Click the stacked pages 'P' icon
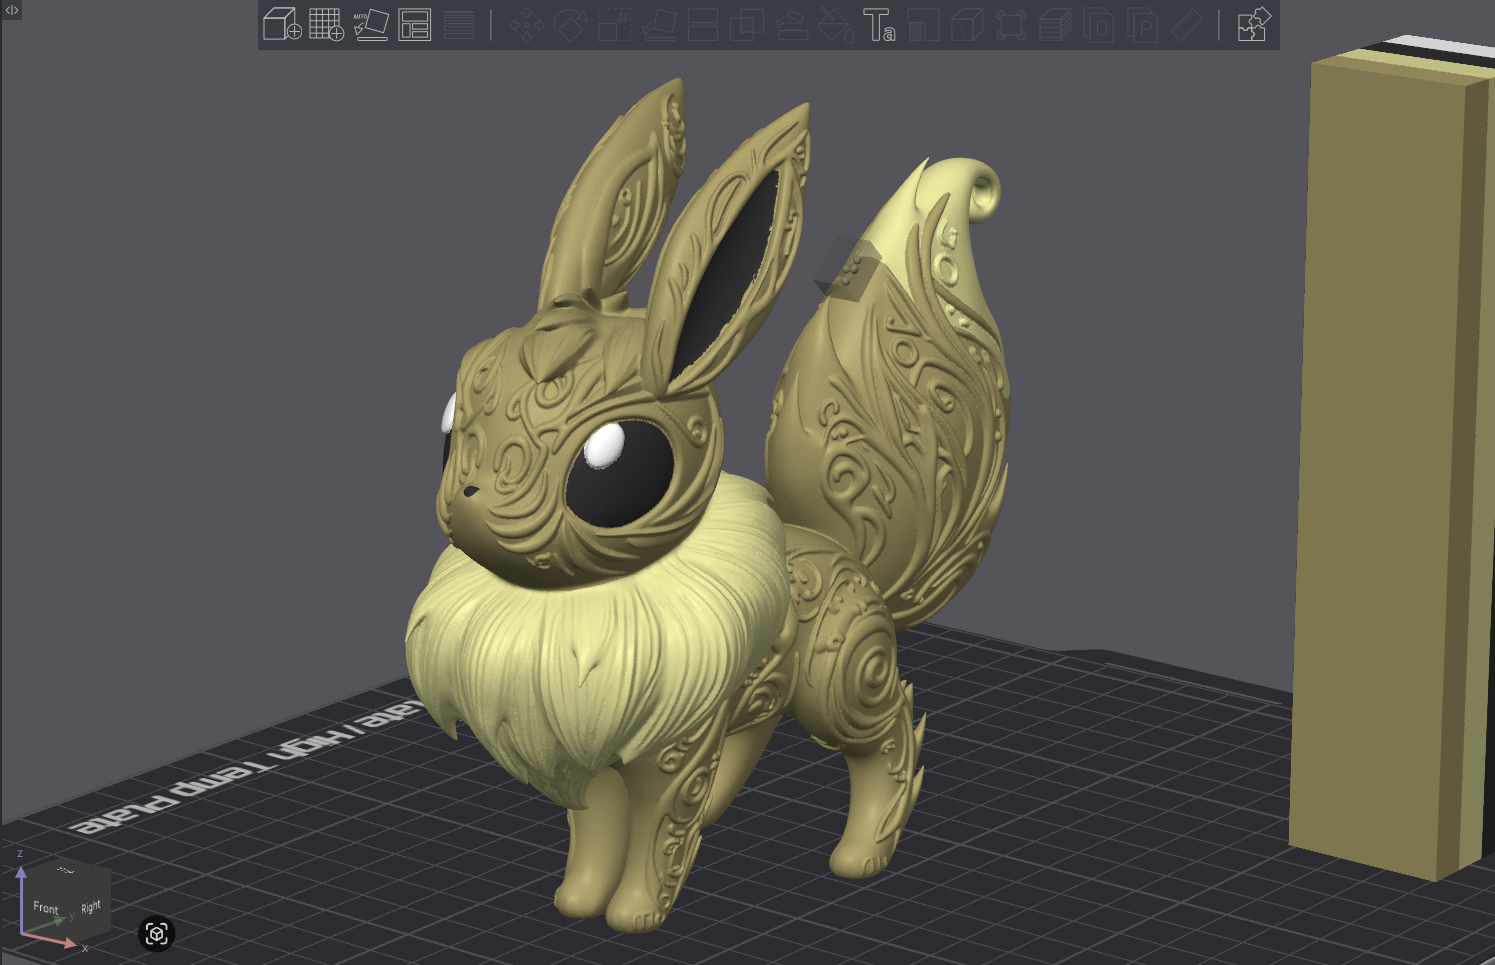This screenshot has height=965, width=1495. click(x=1143, y=24)
